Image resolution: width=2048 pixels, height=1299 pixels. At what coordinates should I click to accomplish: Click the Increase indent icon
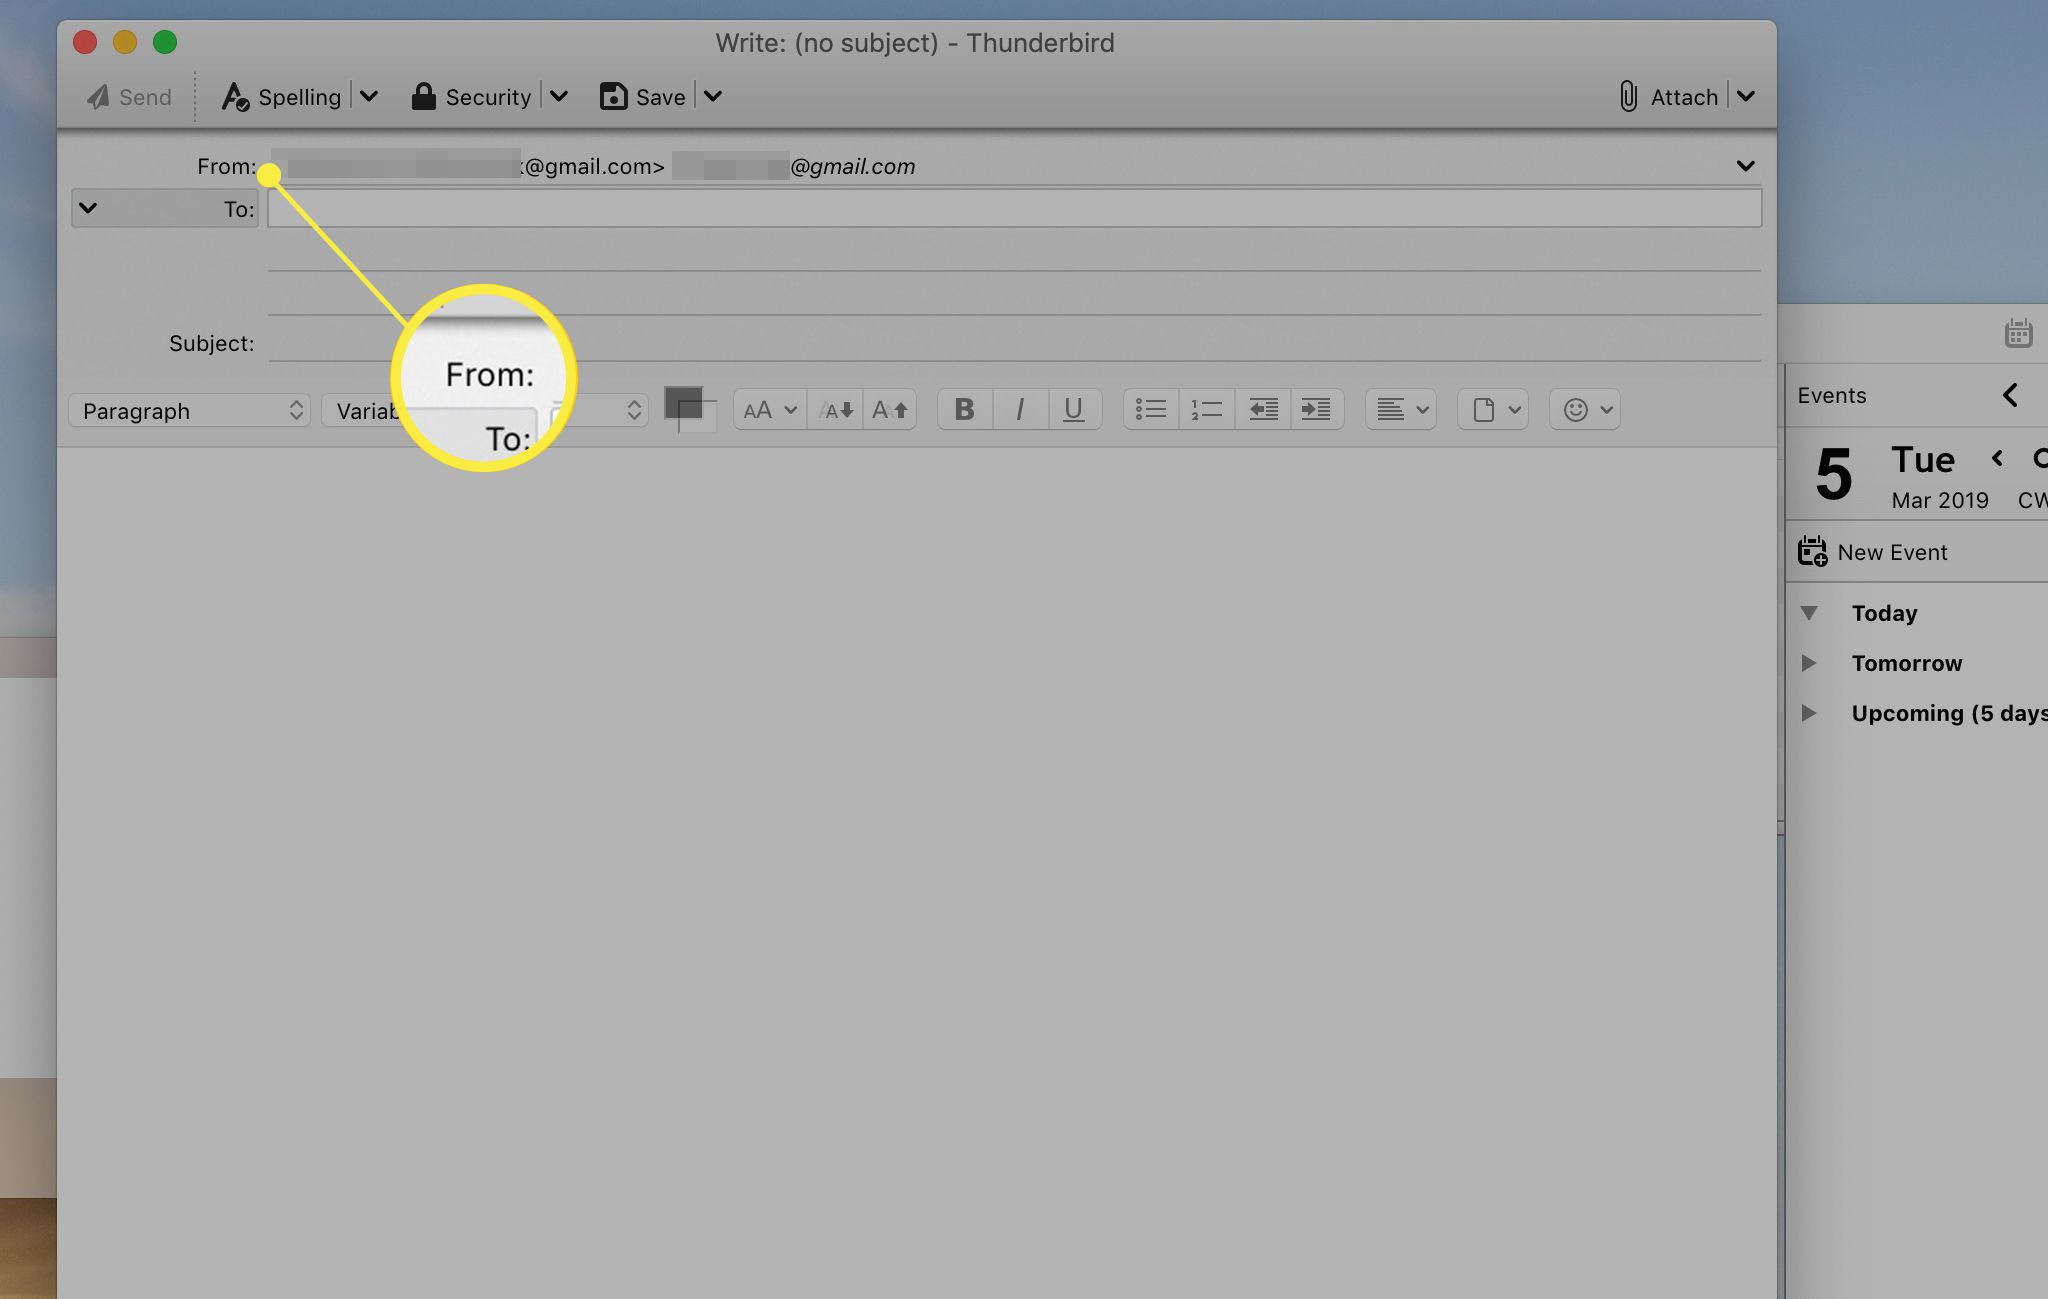pyautogui.click(x=1314, y=409)
